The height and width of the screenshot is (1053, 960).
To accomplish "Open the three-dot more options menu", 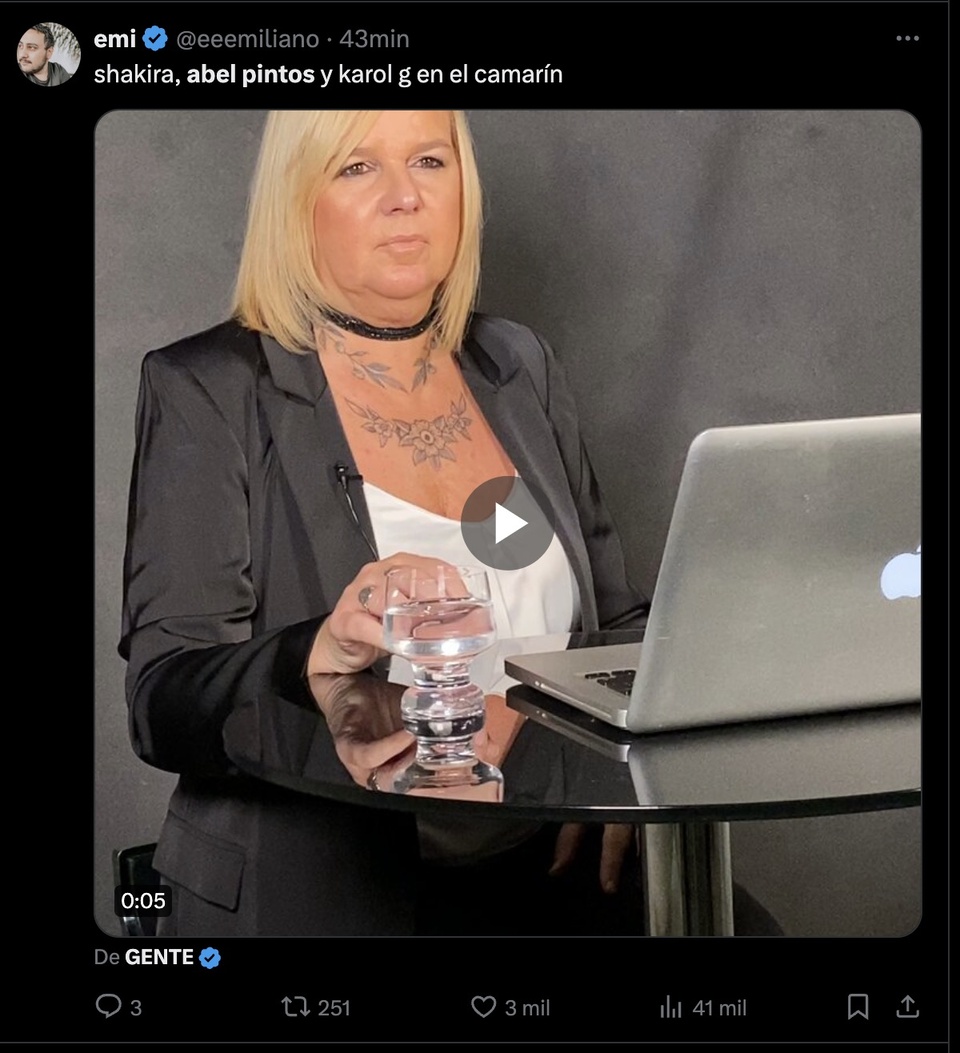I will tap(907, 38).
